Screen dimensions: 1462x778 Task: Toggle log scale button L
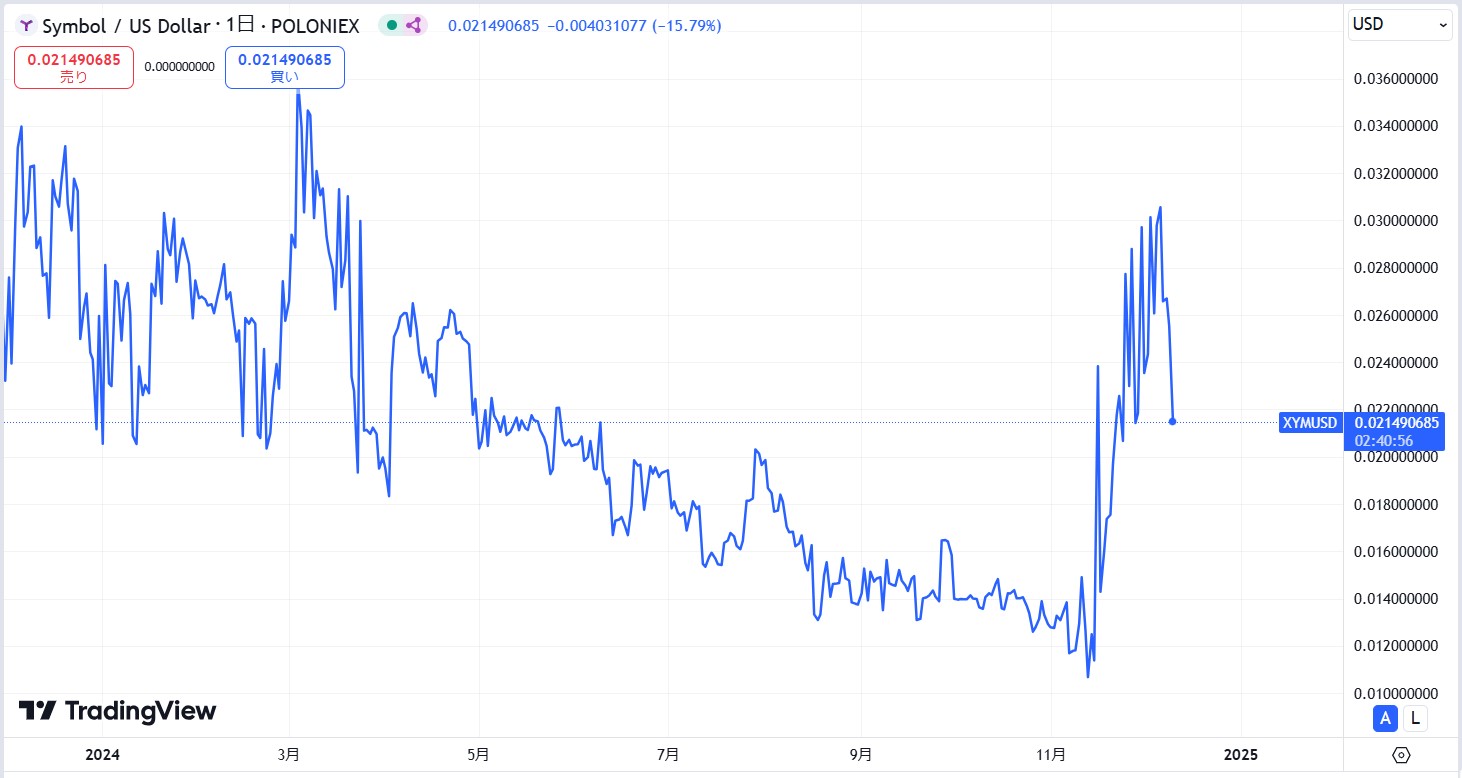tap(1415, 717)
